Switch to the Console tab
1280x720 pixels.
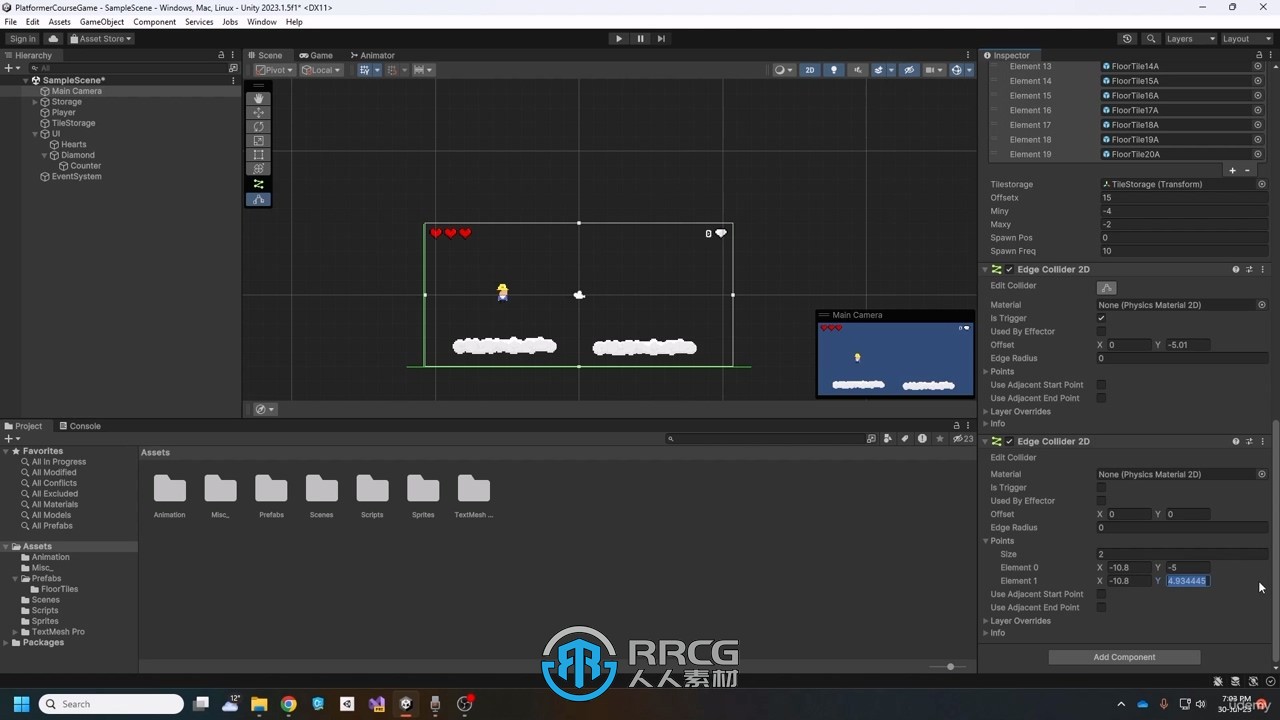tap(79, 426)
